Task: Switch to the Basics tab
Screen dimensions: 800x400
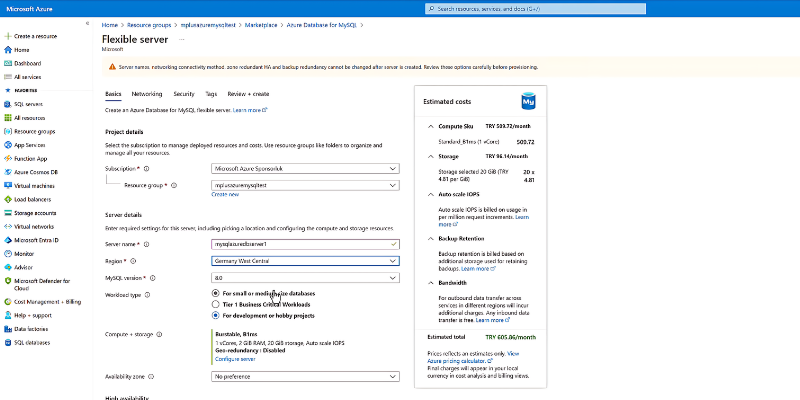Action: coord(113,94)
